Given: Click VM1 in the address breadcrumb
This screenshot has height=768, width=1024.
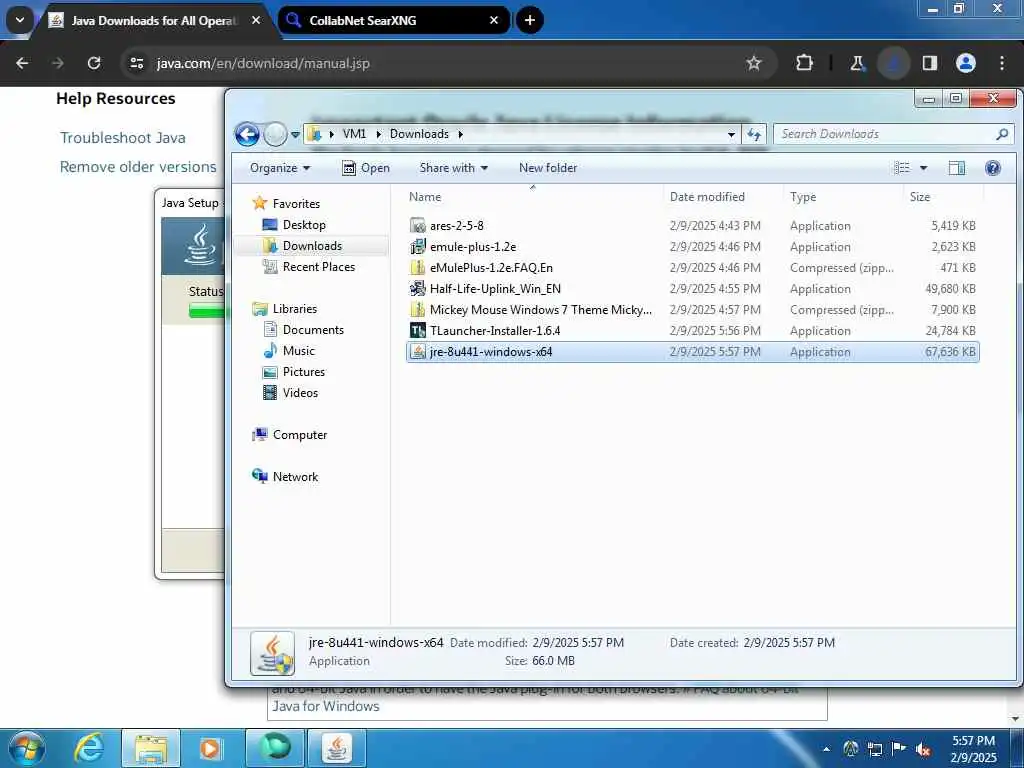Looking at the screenshot, I should [355, 134].
